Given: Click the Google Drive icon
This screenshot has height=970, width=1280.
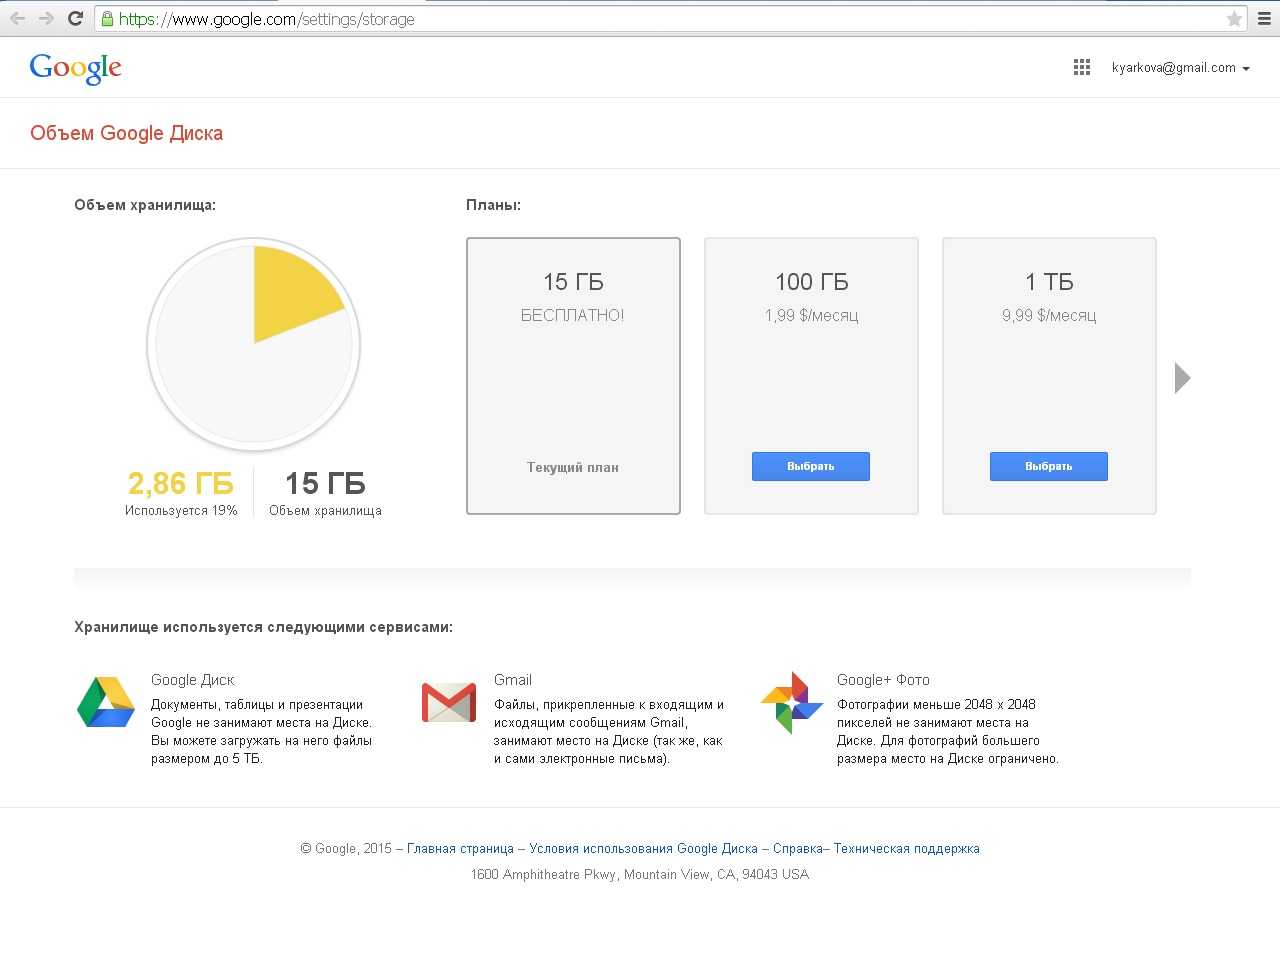Looking at the screenshot, I should point(106,702).
